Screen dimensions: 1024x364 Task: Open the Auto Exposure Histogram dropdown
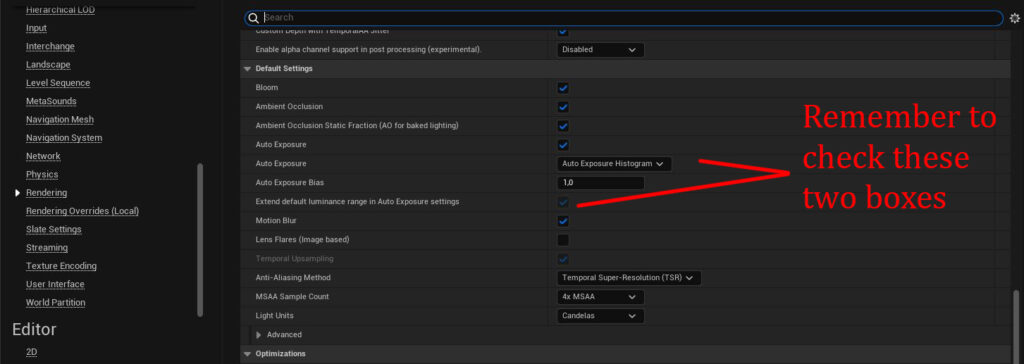point(614,163)
